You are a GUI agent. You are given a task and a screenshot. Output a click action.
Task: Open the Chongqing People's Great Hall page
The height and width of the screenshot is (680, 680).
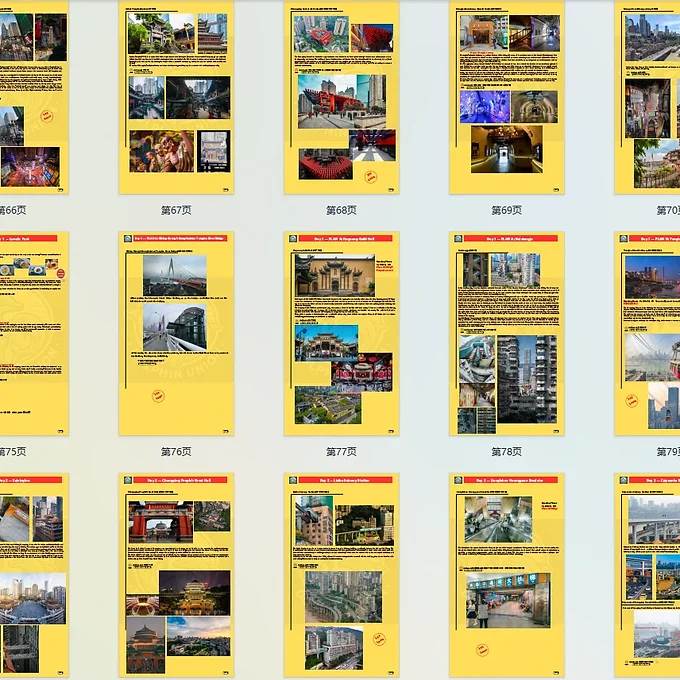(x=176, y=575)
